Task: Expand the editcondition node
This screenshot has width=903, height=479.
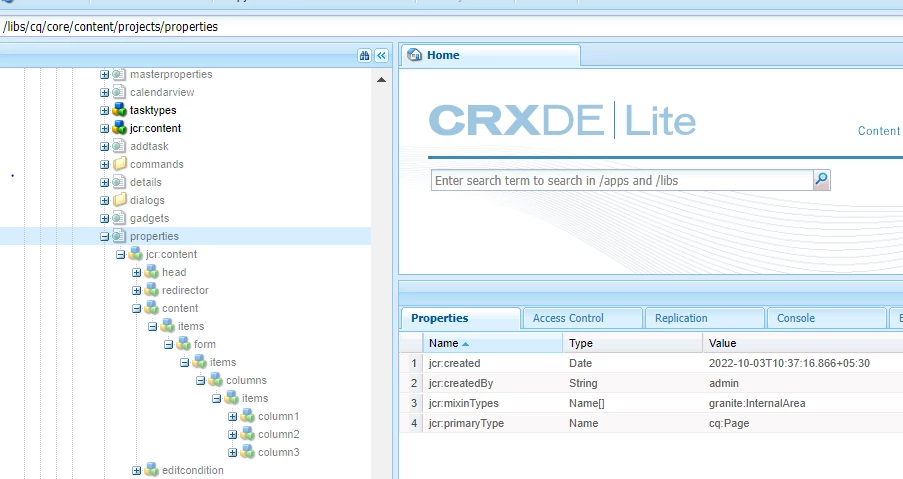Action: [x=136, y=470]
